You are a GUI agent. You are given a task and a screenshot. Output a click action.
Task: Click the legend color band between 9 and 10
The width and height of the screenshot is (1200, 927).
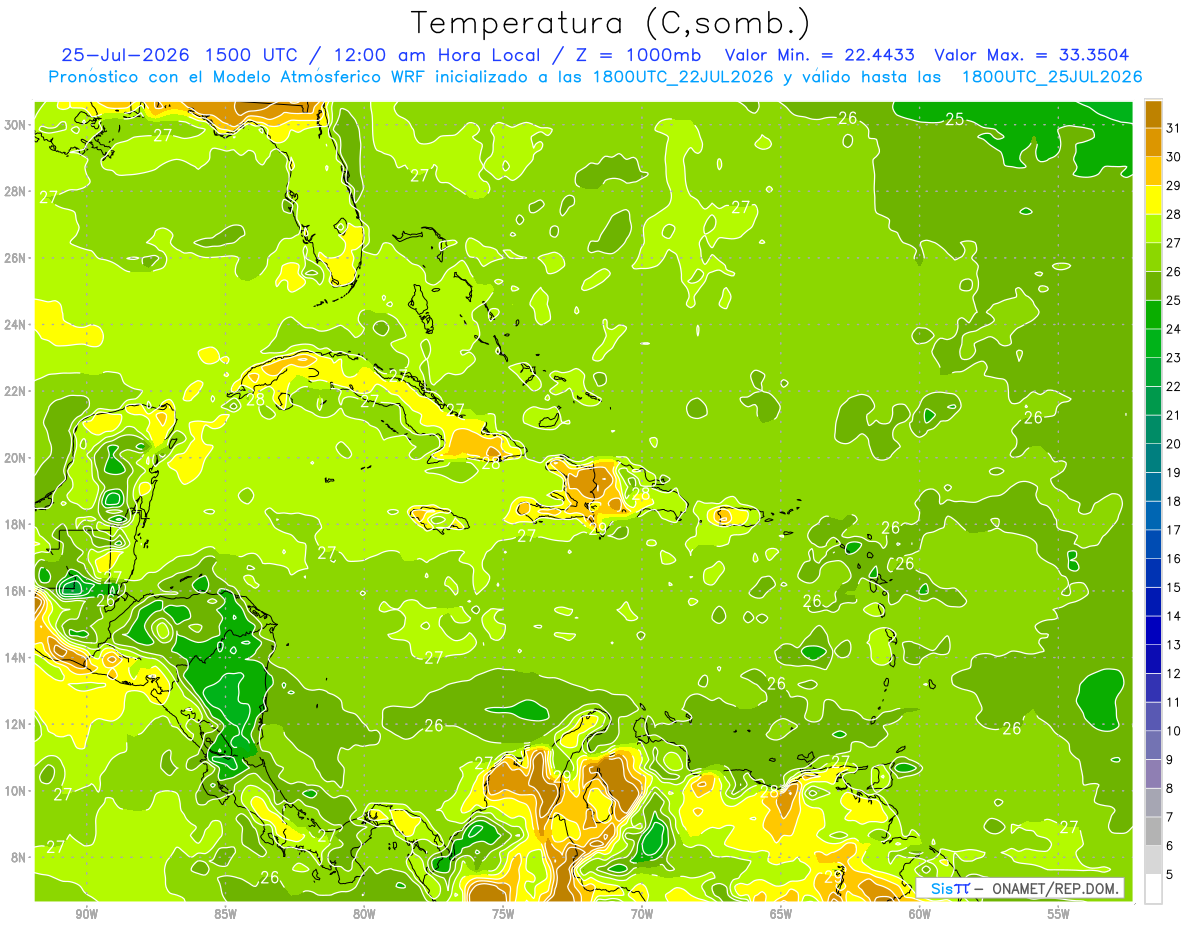[1153, 746]
